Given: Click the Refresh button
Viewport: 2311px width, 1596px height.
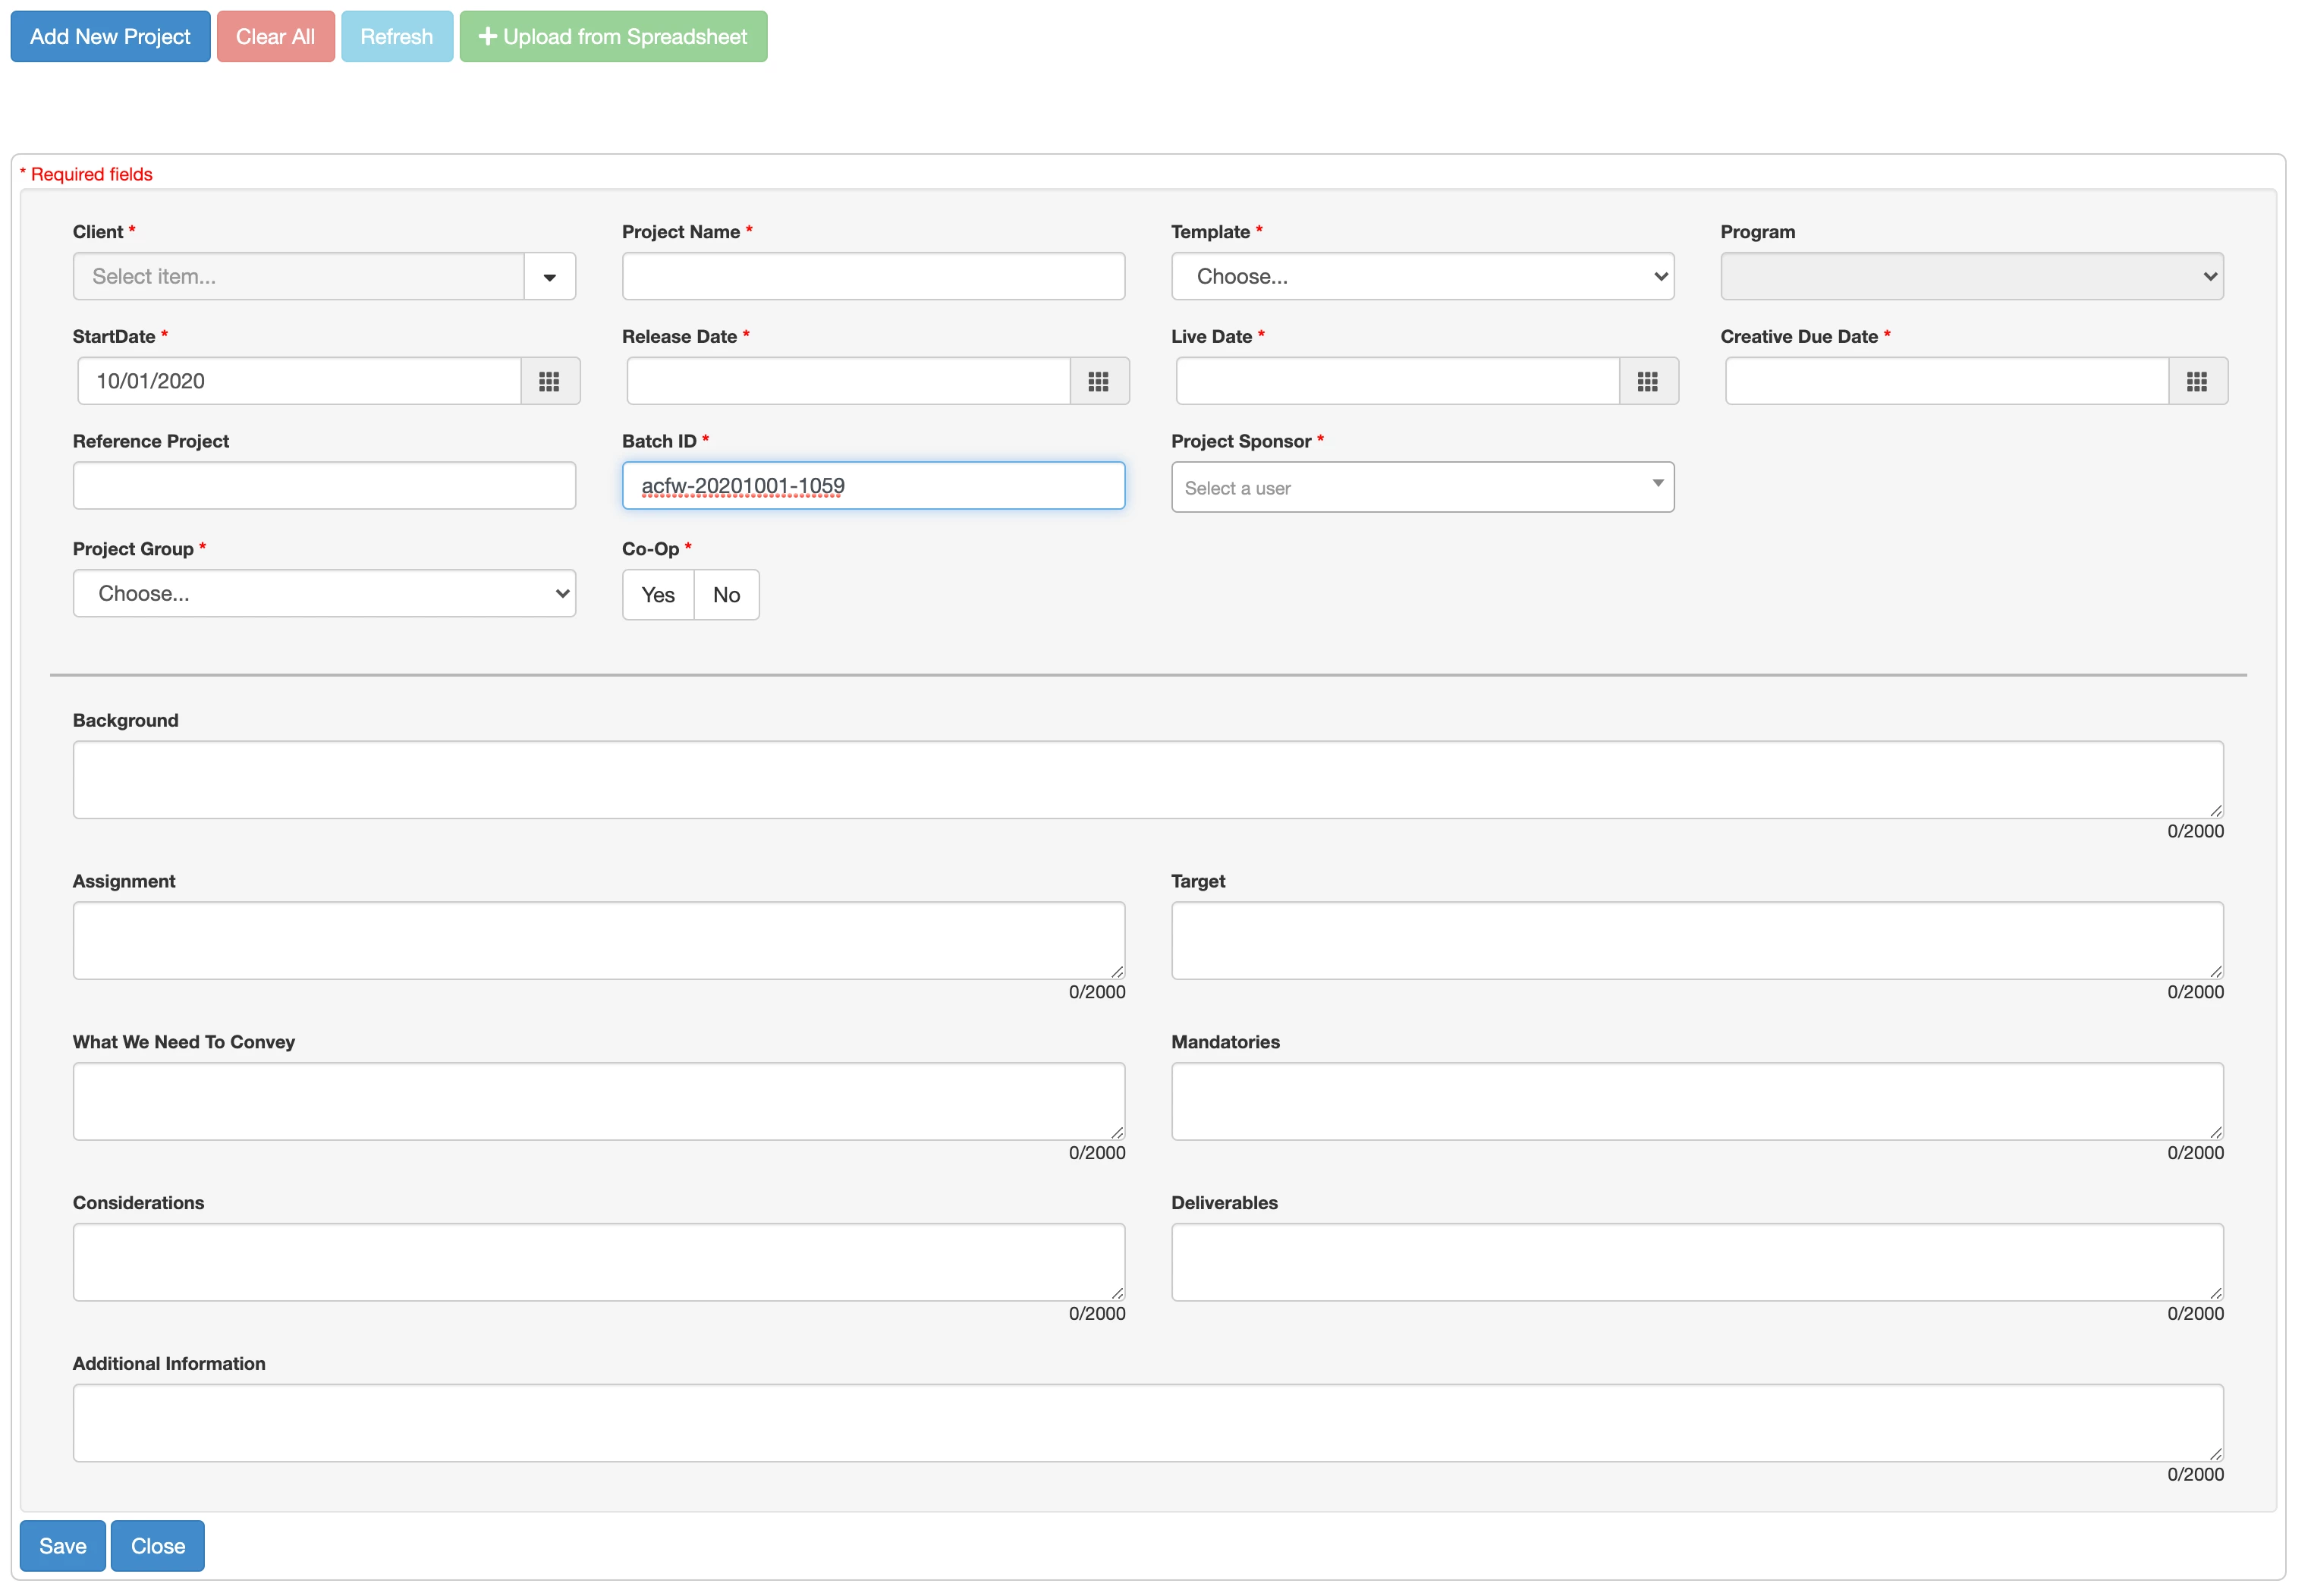Looking at the screenshot, I should tap(396, 37).
